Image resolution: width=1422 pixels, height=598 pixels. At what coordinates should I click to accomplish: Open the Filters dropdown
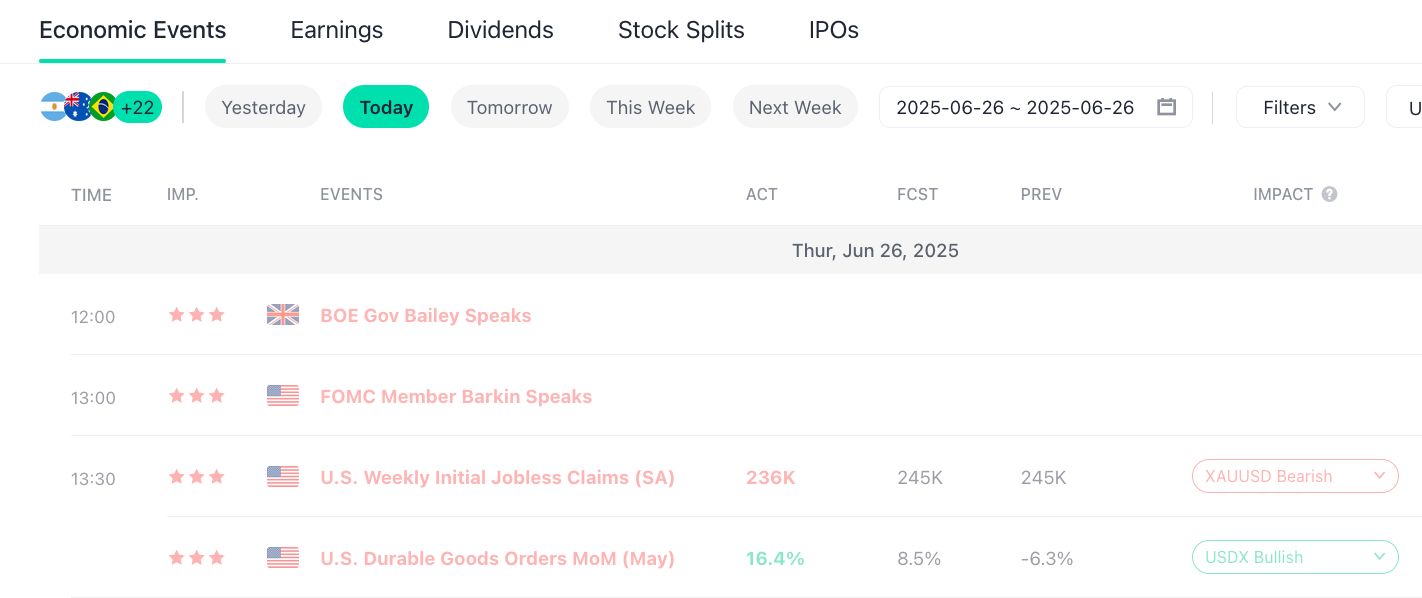[1300, 107]
